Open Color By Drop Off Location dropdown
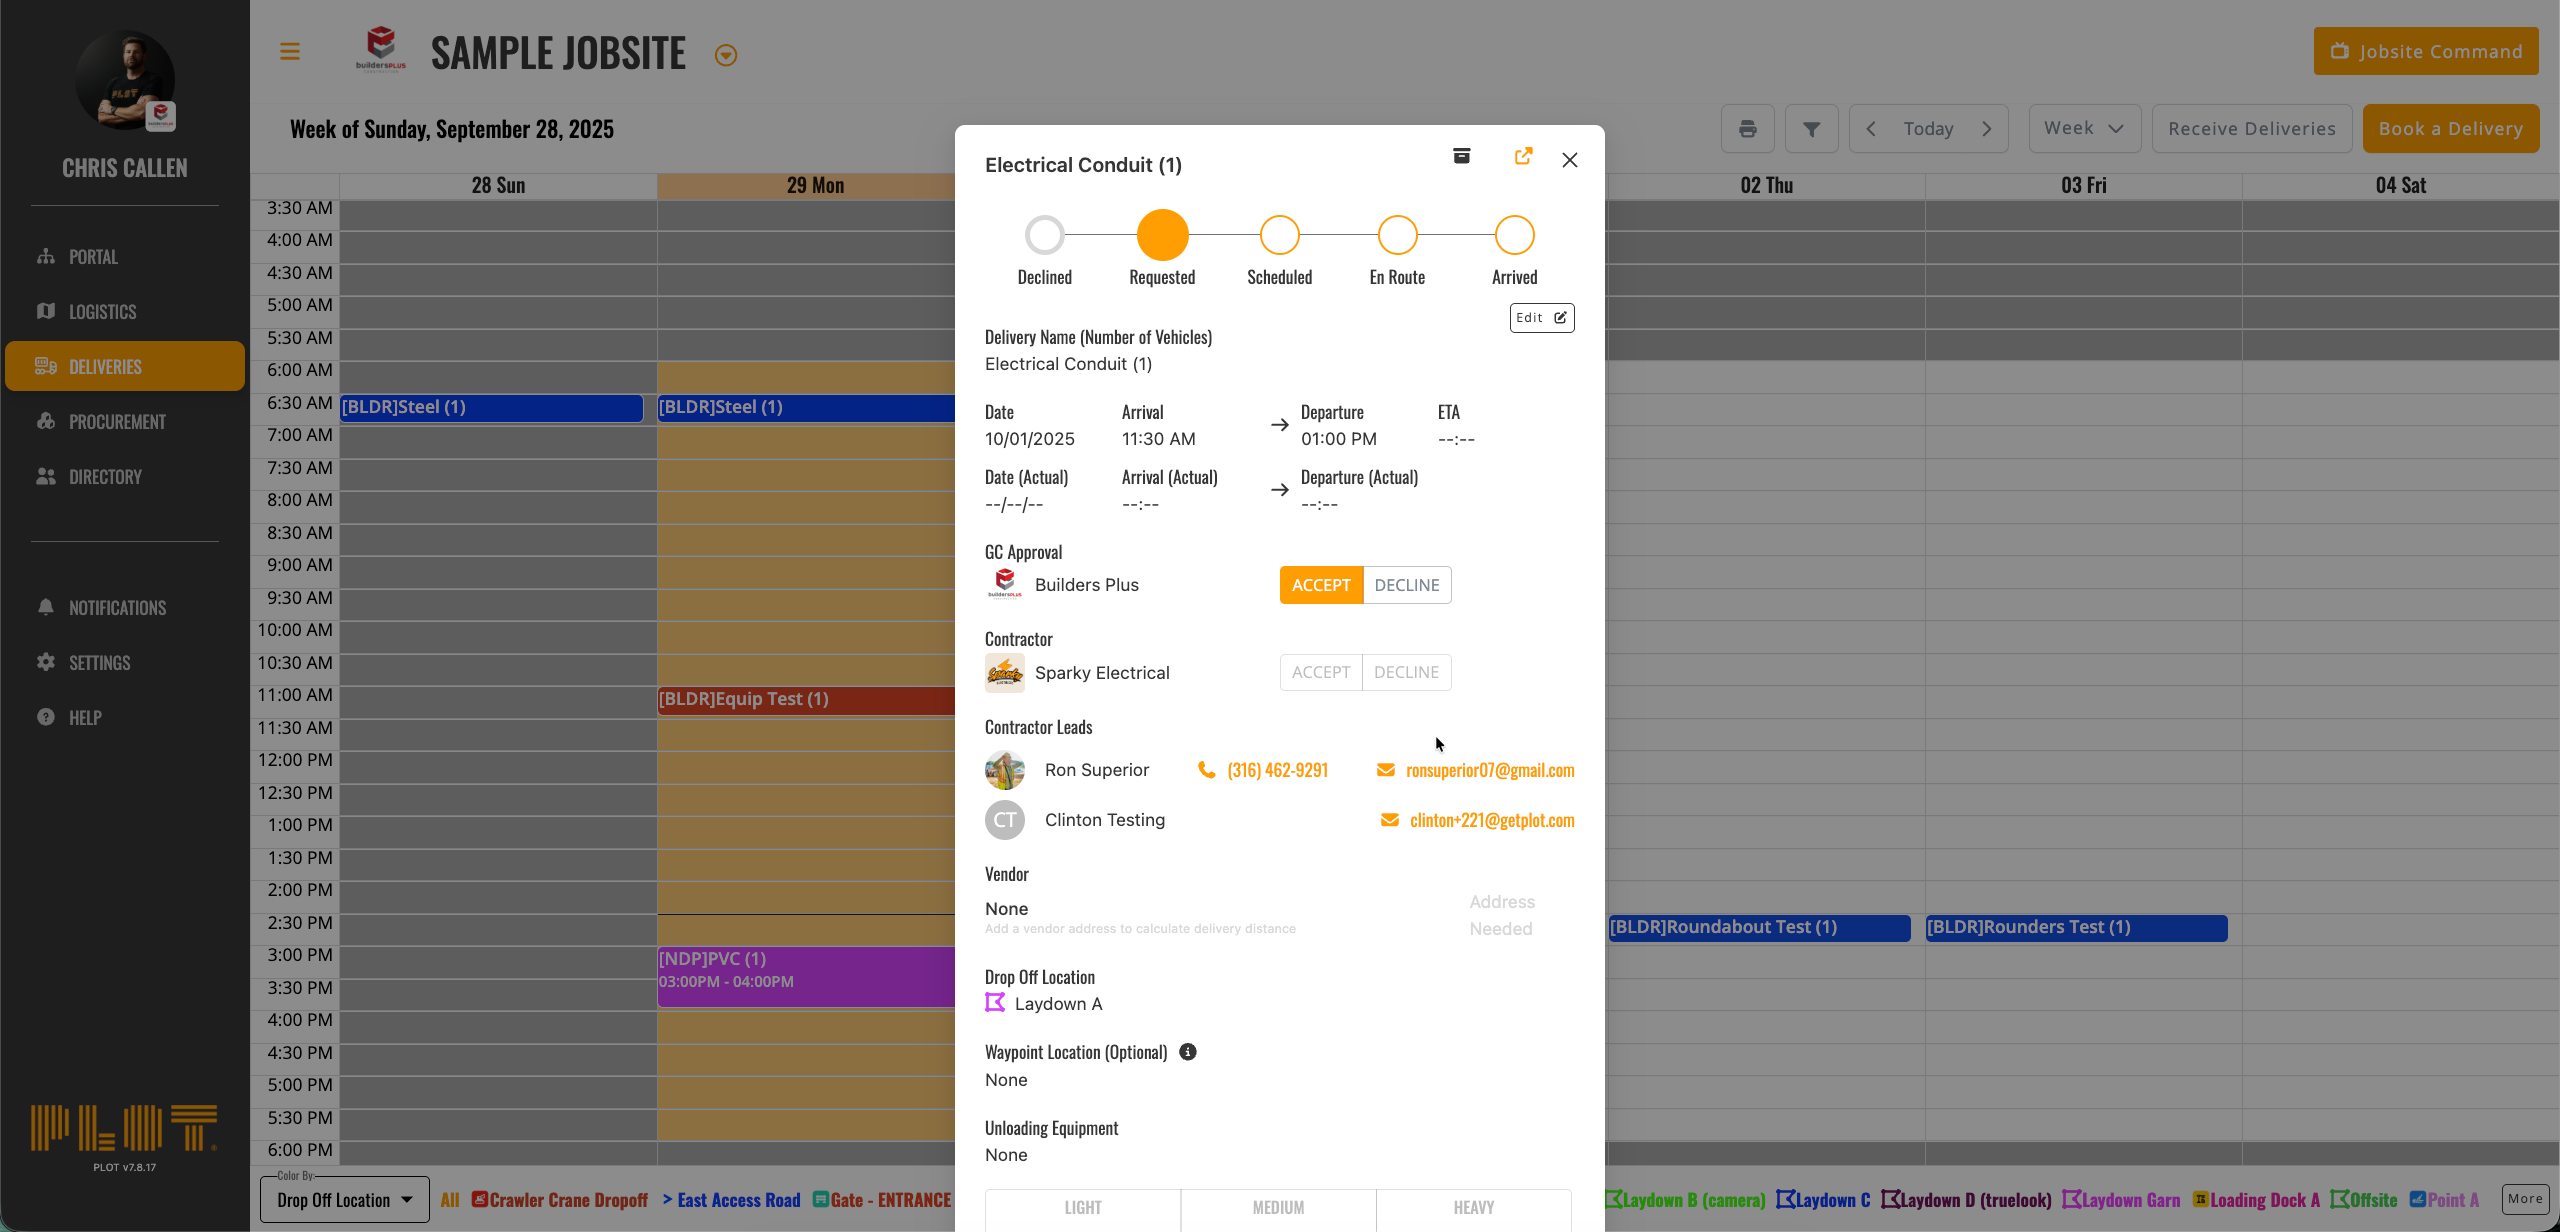This screenshot has width=2560, height=1232. 345,1200
